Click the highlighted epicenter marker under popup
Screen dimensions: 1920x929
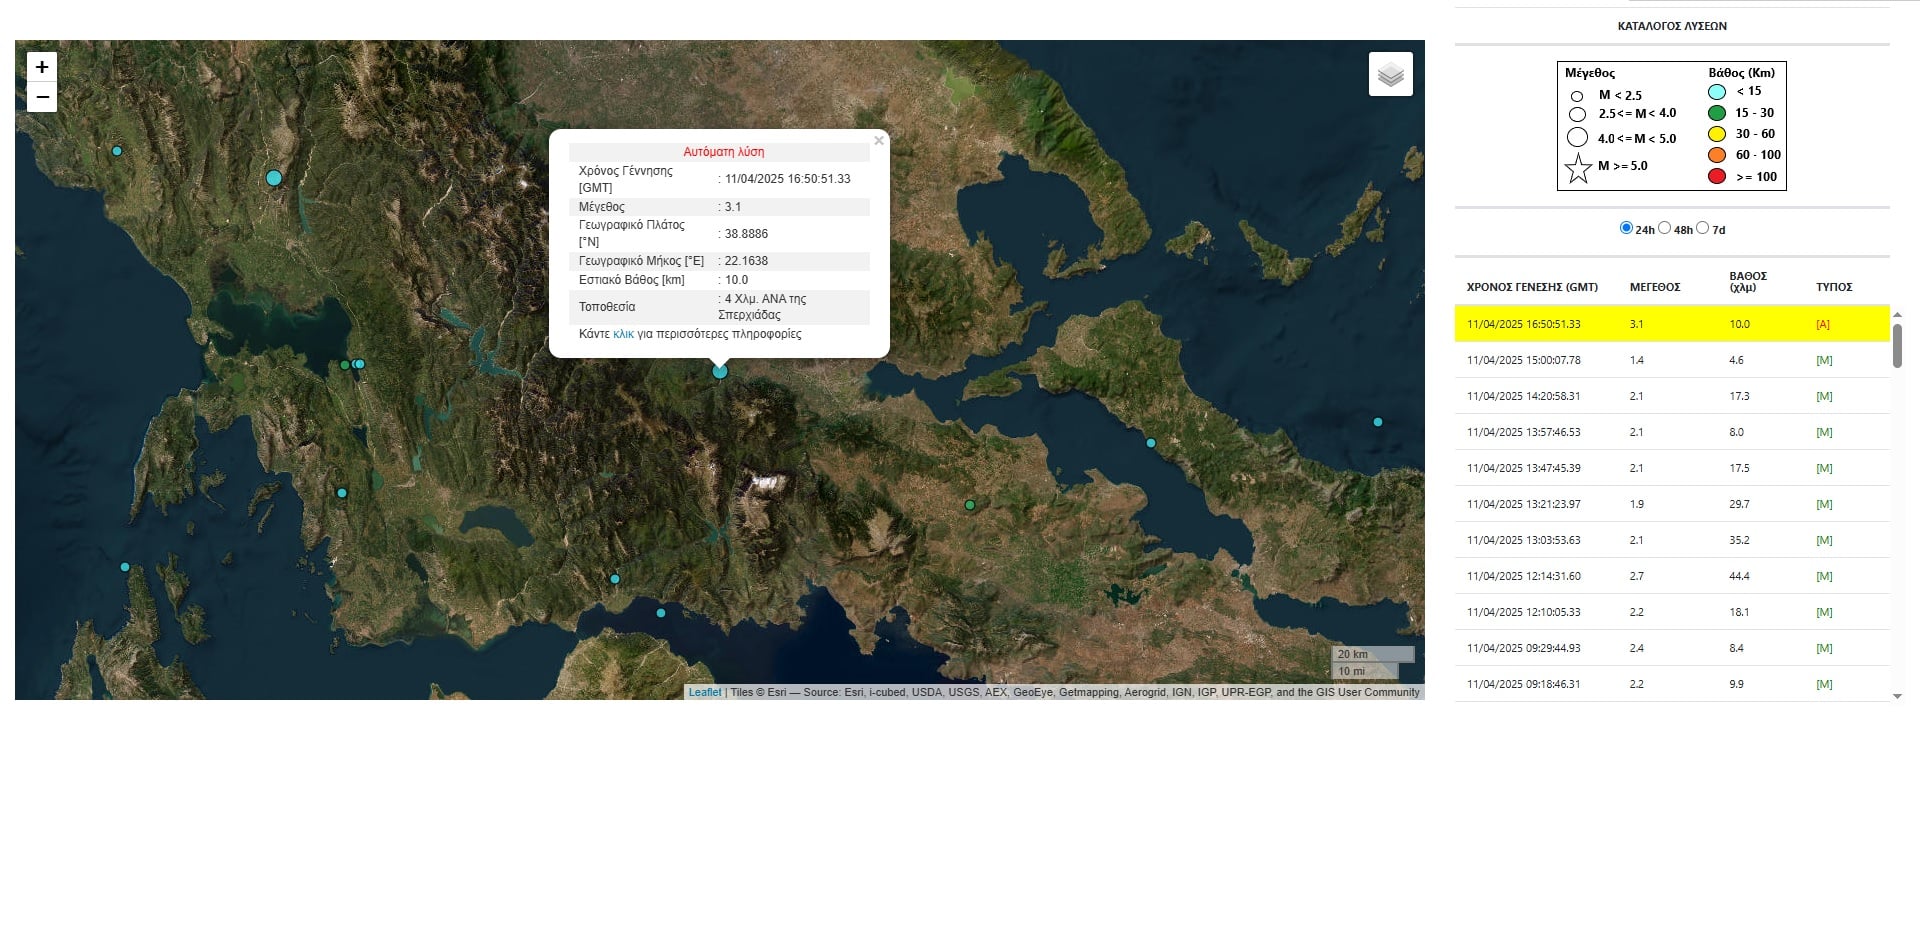coord(720,371)
